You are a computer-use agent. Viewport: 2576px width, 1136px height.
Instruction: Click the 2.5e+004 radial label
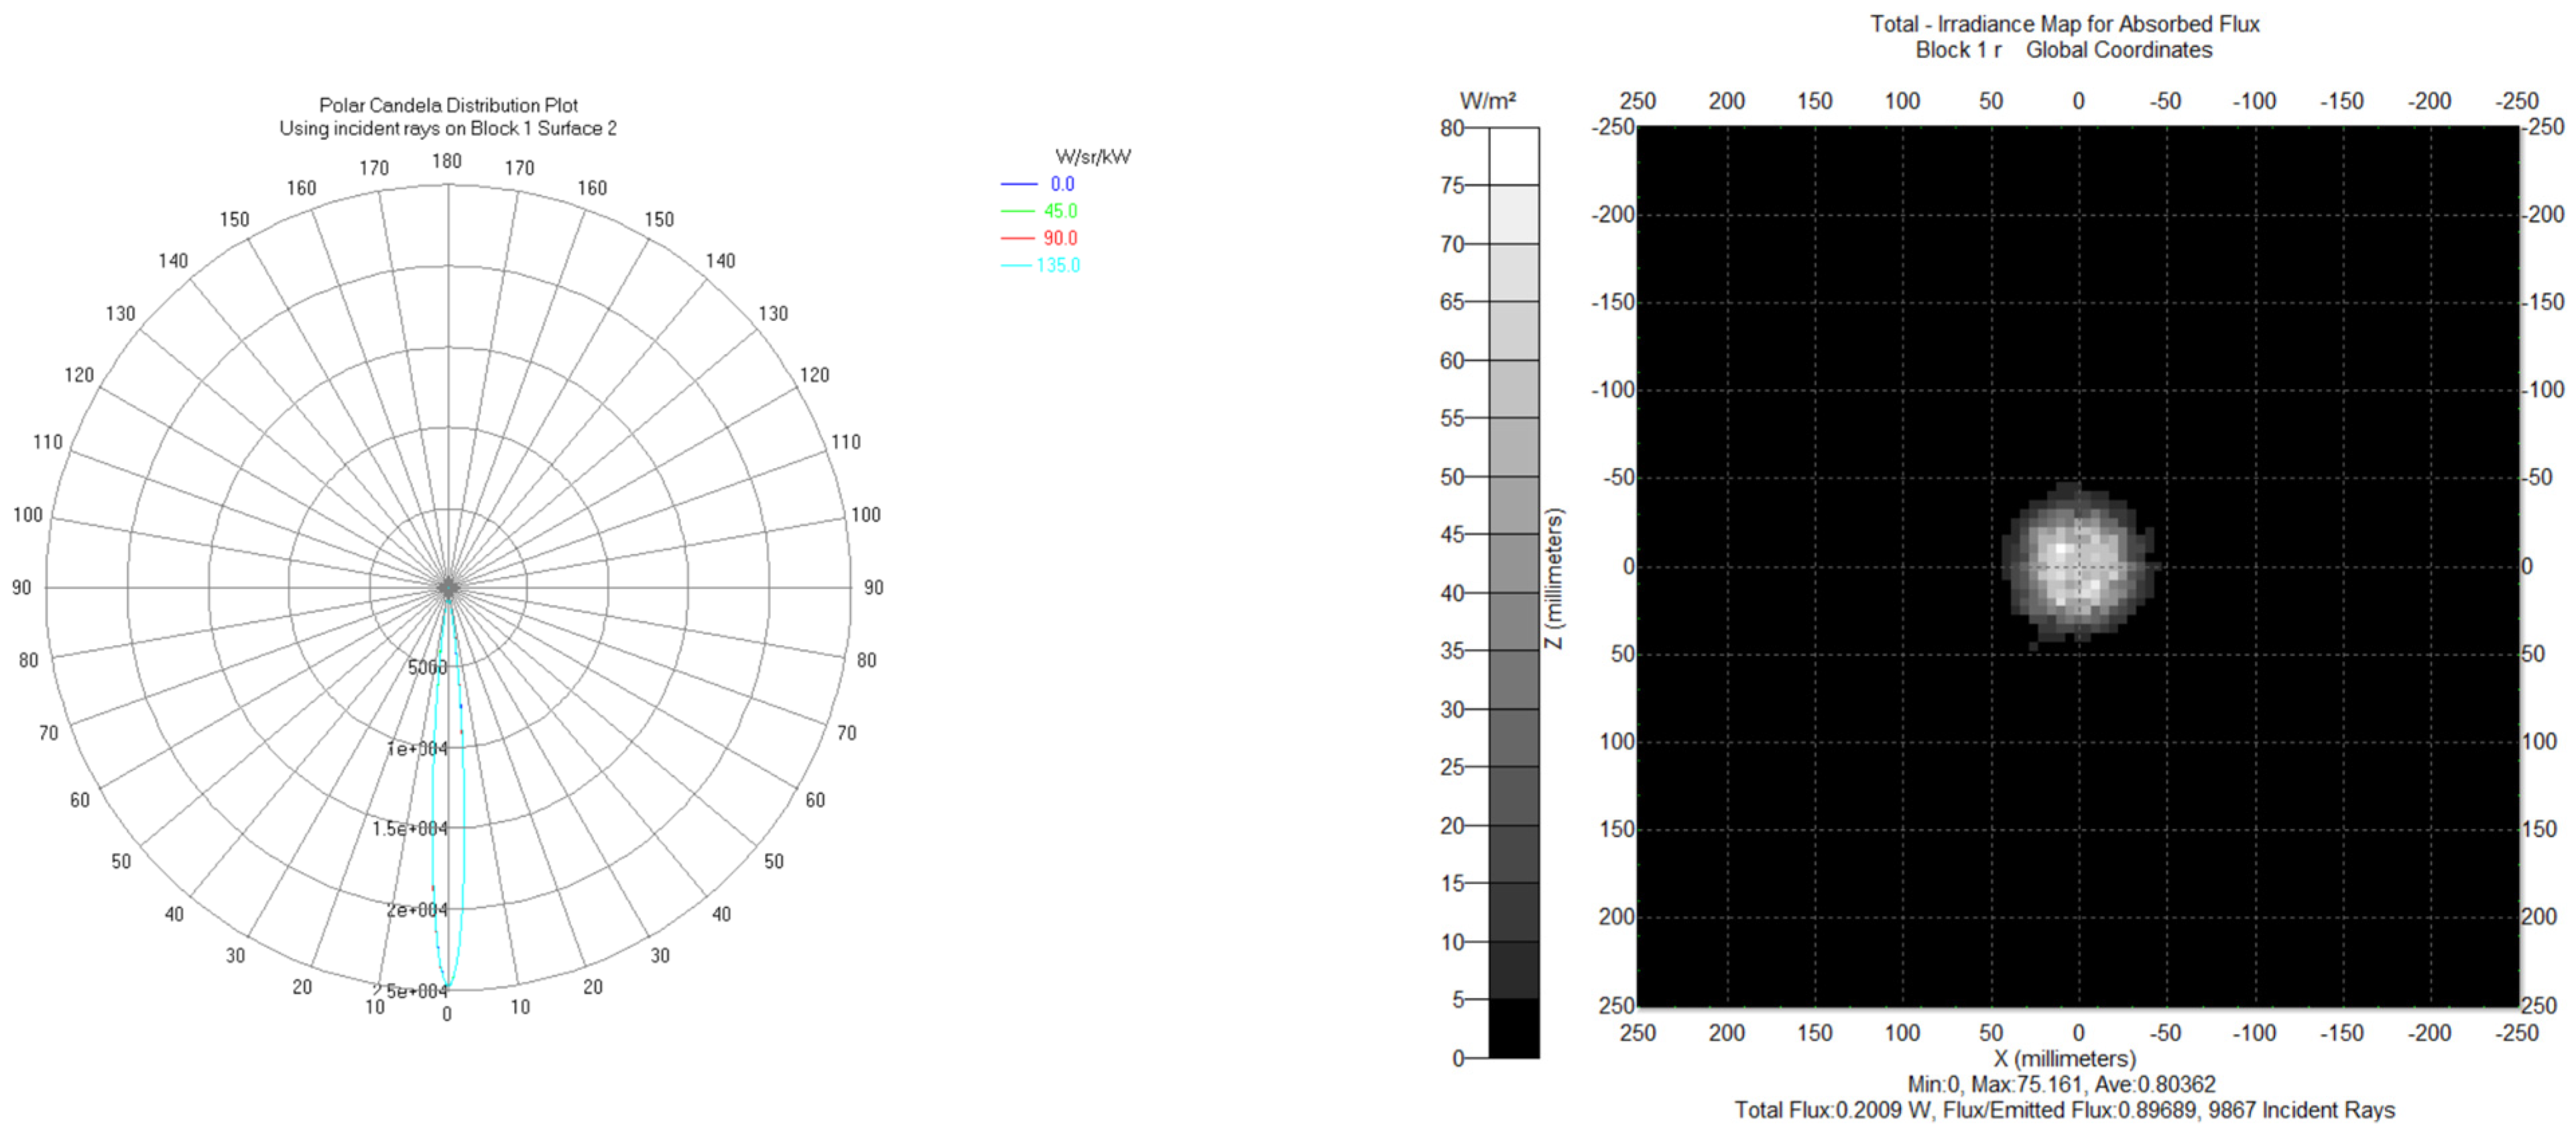[410, 991]
